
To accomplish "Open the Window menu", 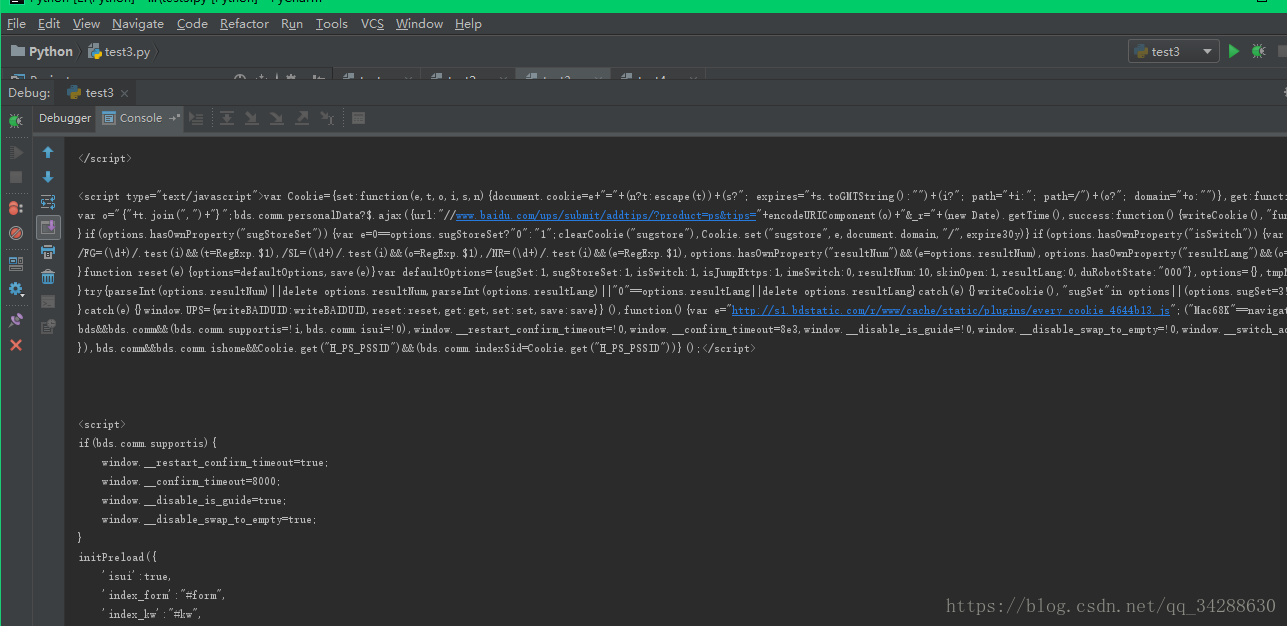I will (419, 23).
